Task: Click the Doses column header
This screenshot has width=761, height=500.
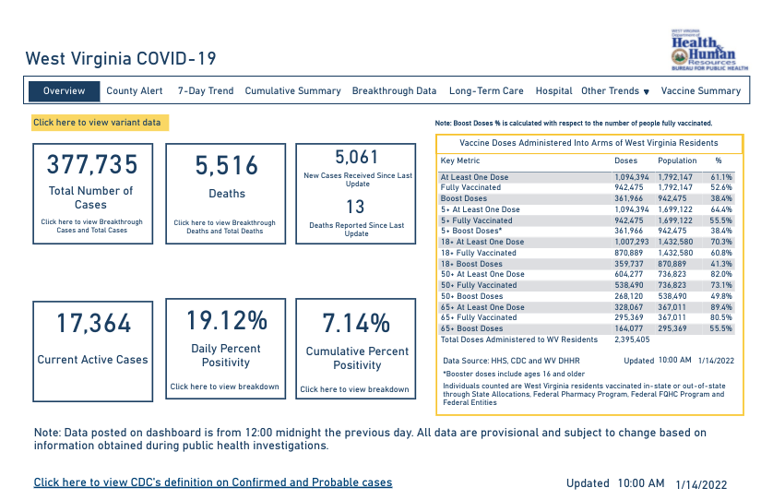Action: (x=625, y=160)
